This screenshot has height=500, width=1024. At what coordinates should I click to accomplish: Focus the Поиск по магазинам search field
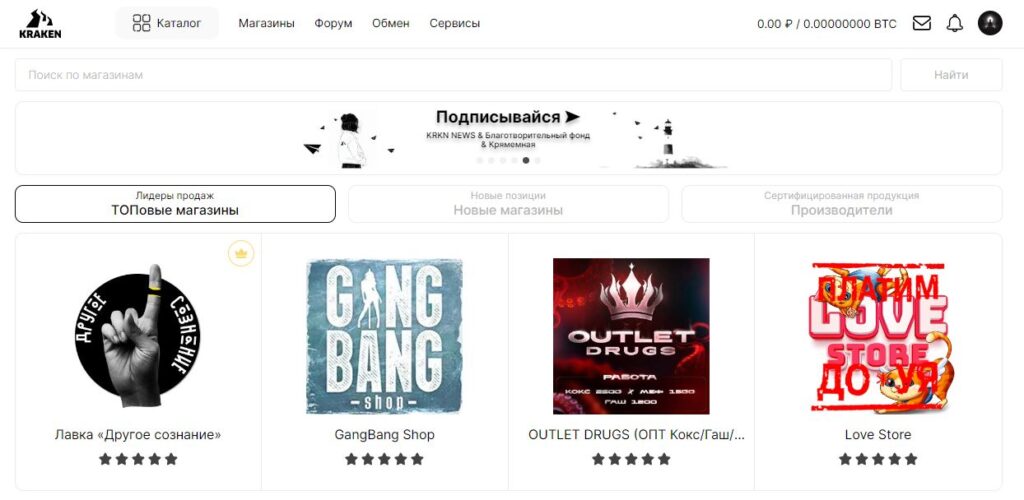point(453,75)
